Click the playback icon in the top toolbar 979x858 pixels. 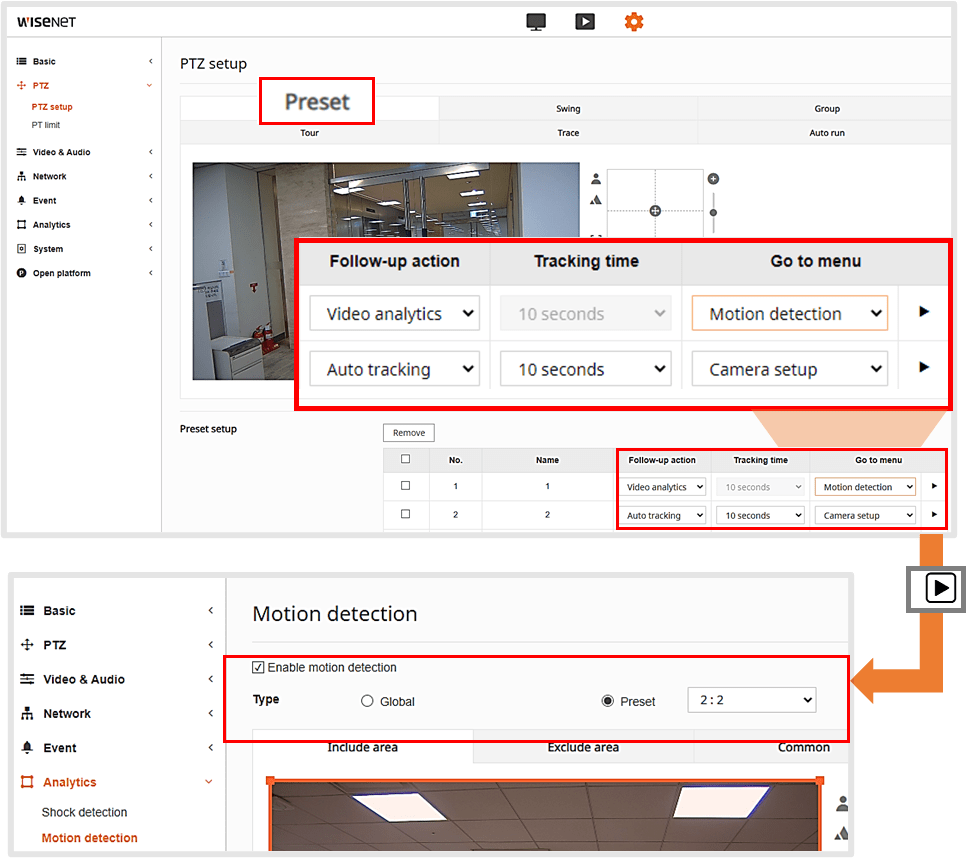(x=585, y=20)
